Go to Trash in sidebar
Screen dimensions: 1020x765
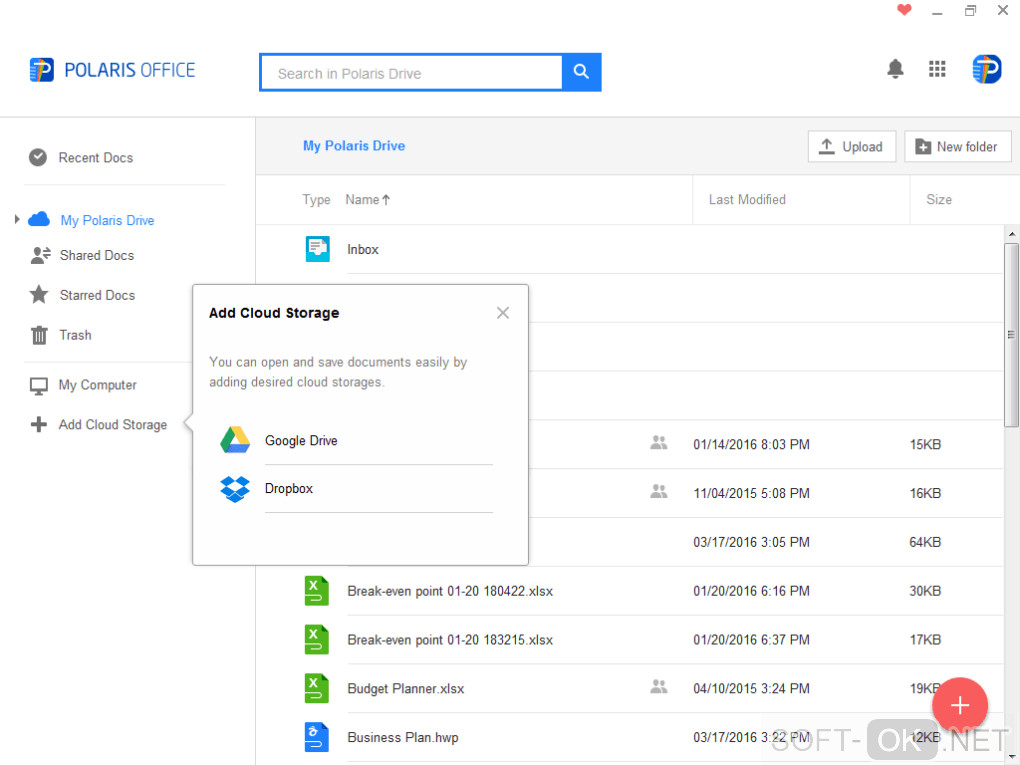[x=75, y=336]
